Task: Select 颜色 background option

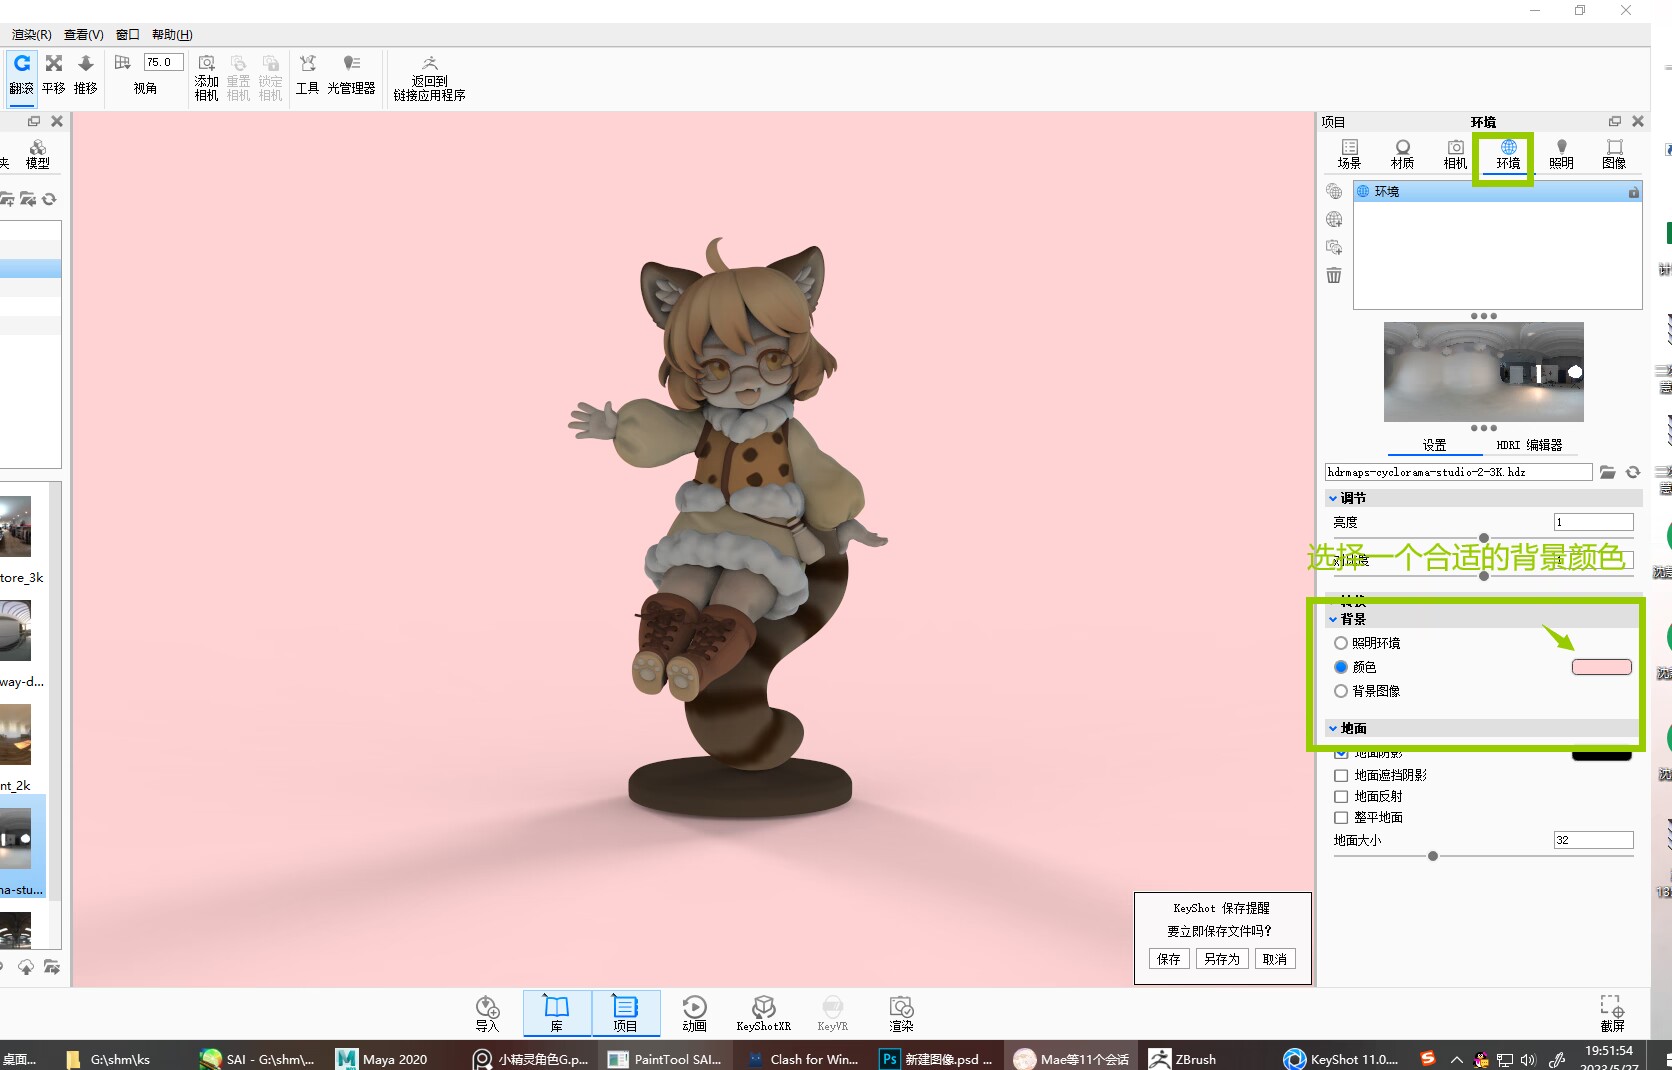Action: pyautogui.click(x=1341, y=667)
